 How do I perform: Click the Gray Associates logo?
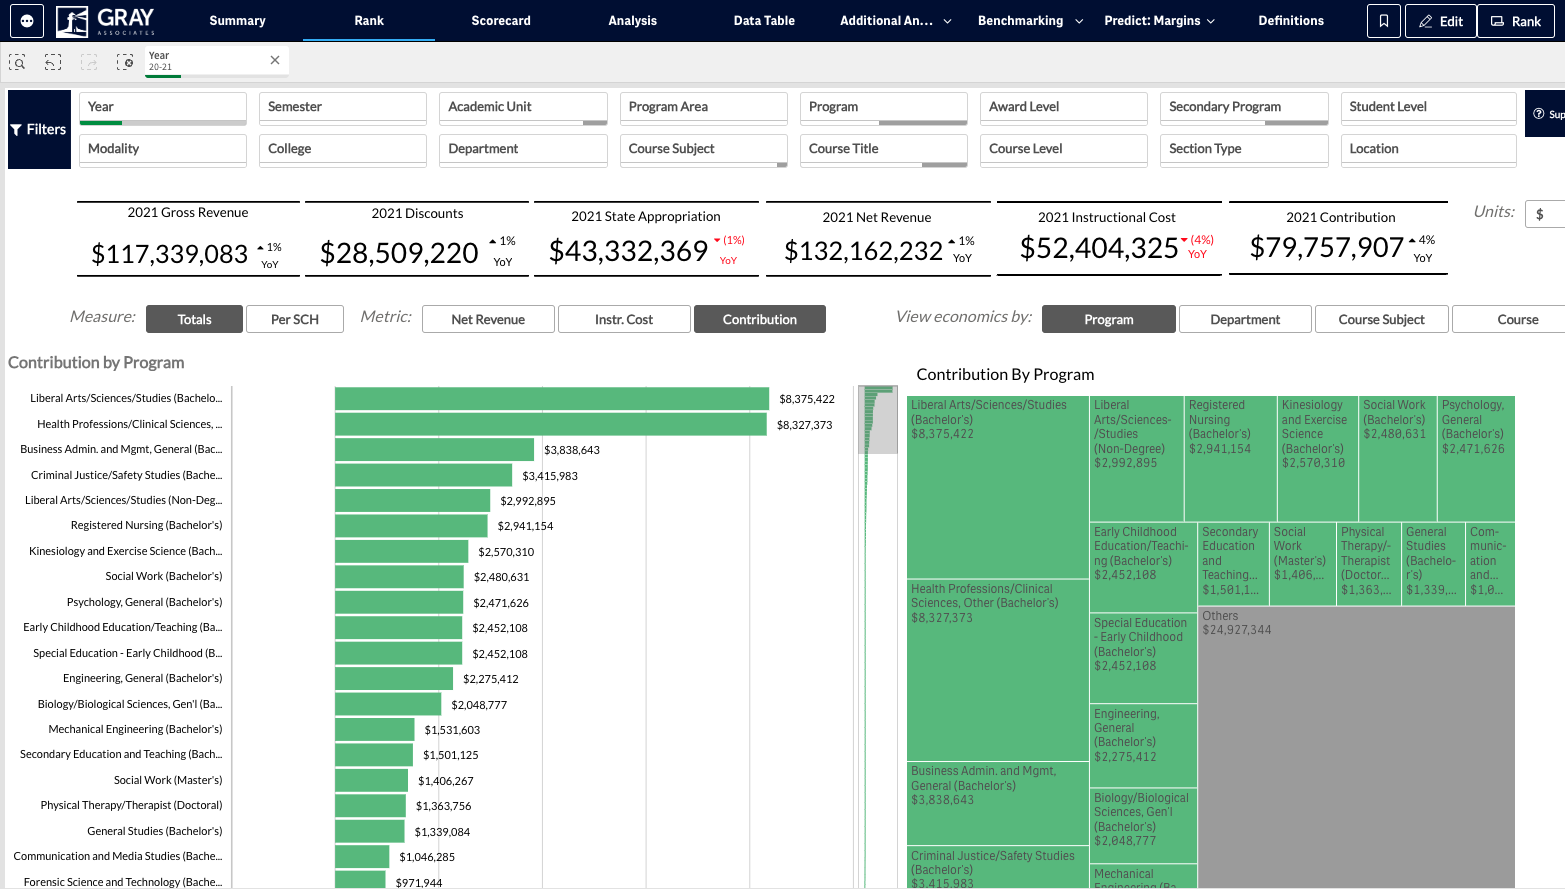point(105,20)
